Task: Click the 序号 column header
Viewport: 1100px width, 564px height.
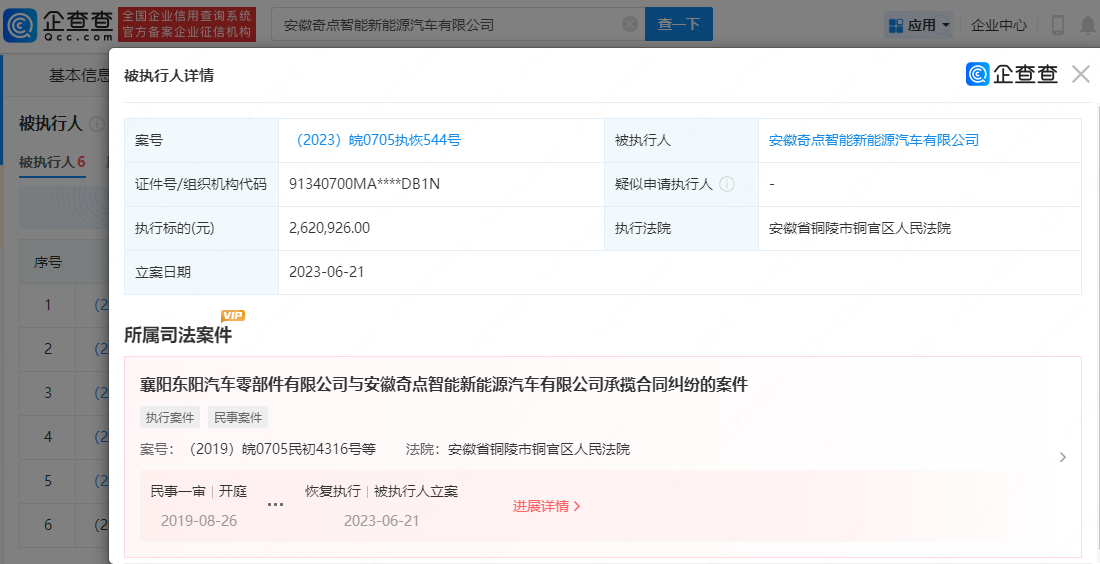Action: coord(48,262)
